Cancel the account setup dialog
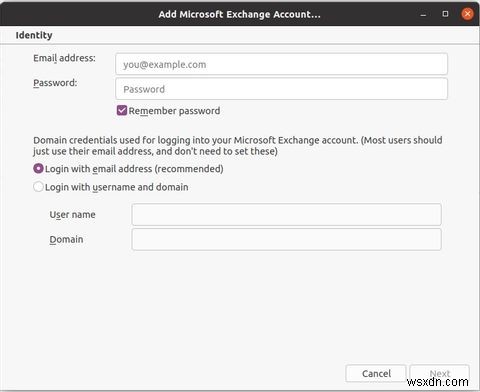Screen dimensions: 480x392 (x=376, y=373)
